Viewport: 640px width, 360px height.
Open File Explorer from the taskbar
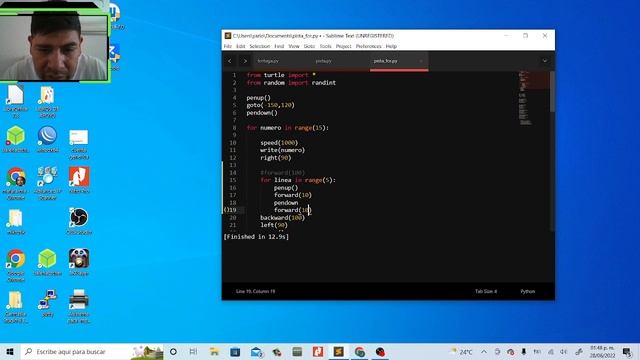[214, 352]
